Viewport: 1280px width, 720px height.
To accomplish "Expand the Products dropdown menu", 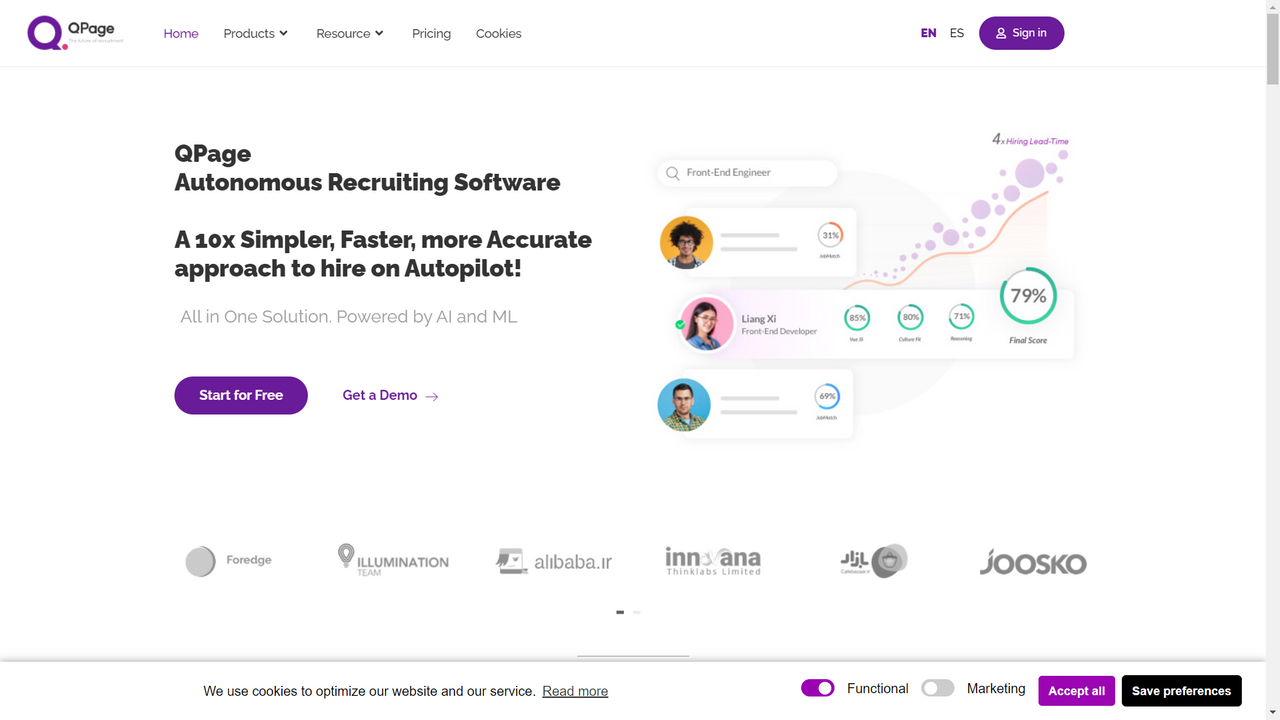I will pyautogui.click(x=256, y=33).
